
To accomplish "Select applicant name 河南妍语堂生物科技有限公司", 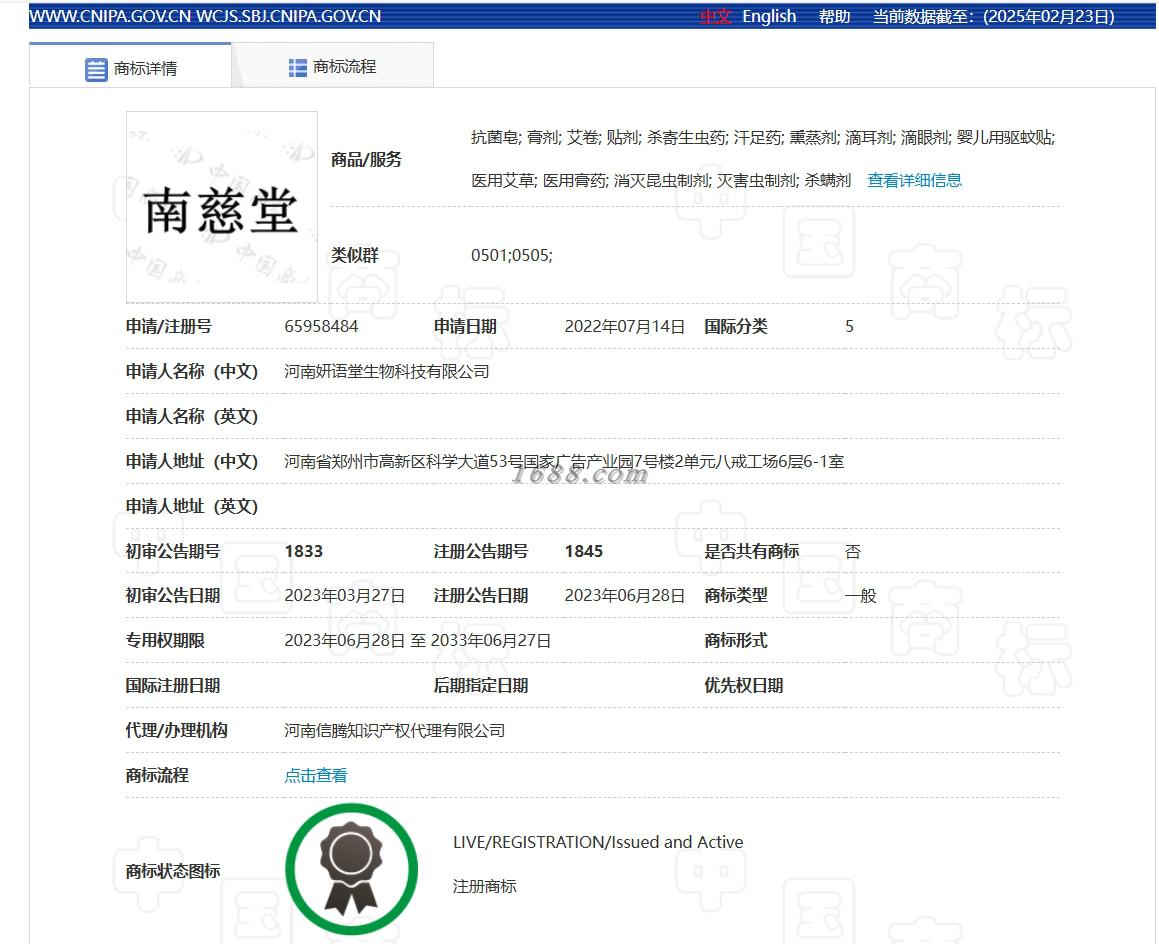I will click(387, 372).
